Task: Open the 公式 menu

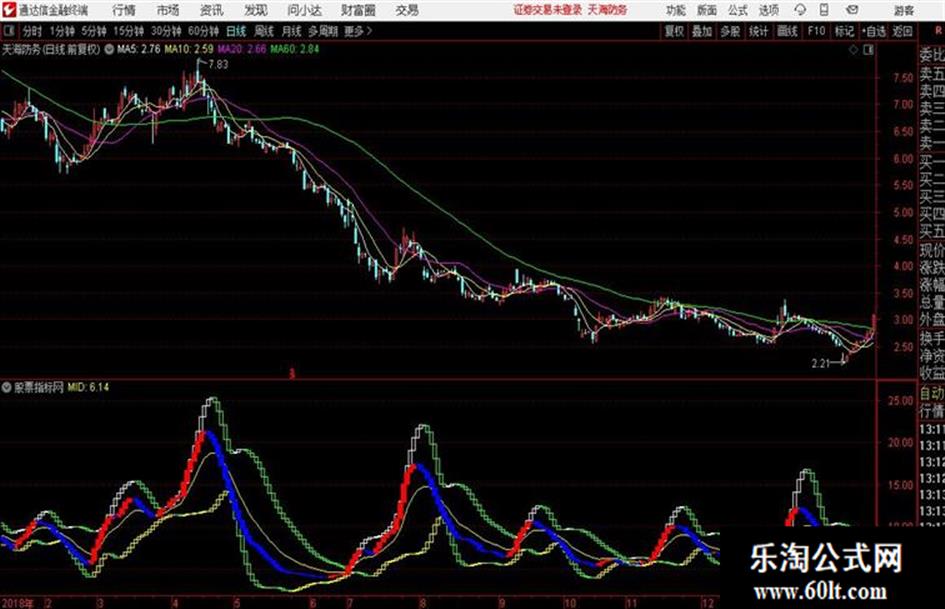Action: click(738, 10)
